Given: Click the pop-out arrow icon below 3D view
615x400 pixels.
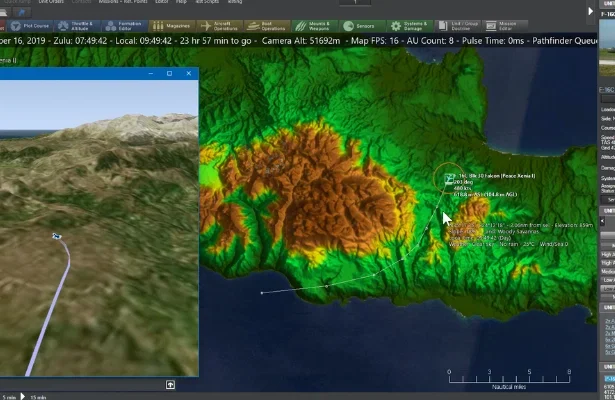Looking at the screenshot, I should coord(170,385).
